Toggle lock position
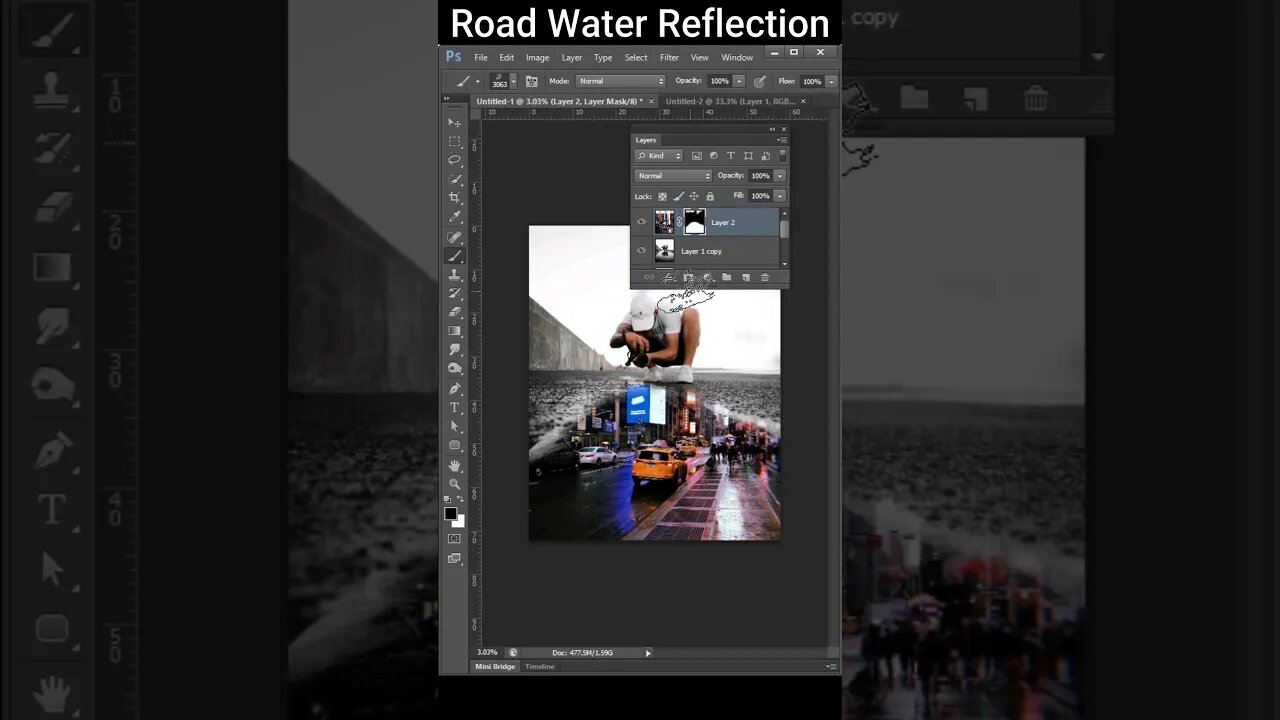The image size is (1280, 720). [694, 196]
